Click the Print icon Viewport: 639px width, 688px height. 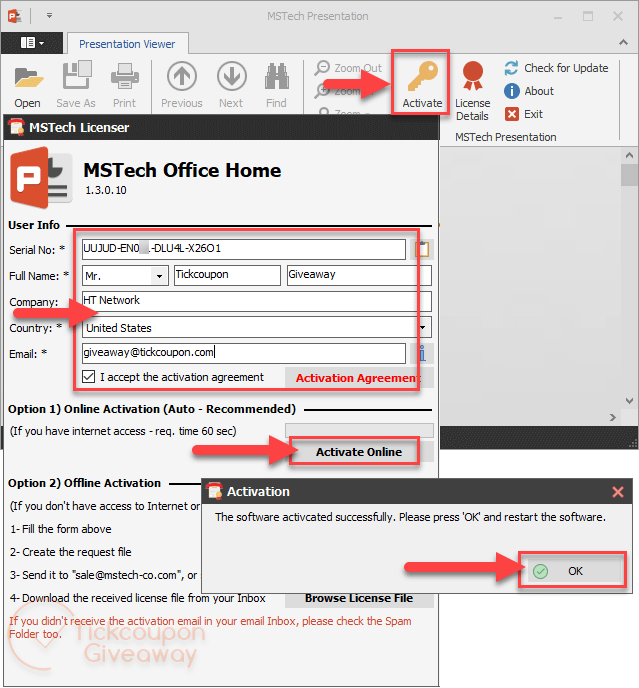coord(125,86)
